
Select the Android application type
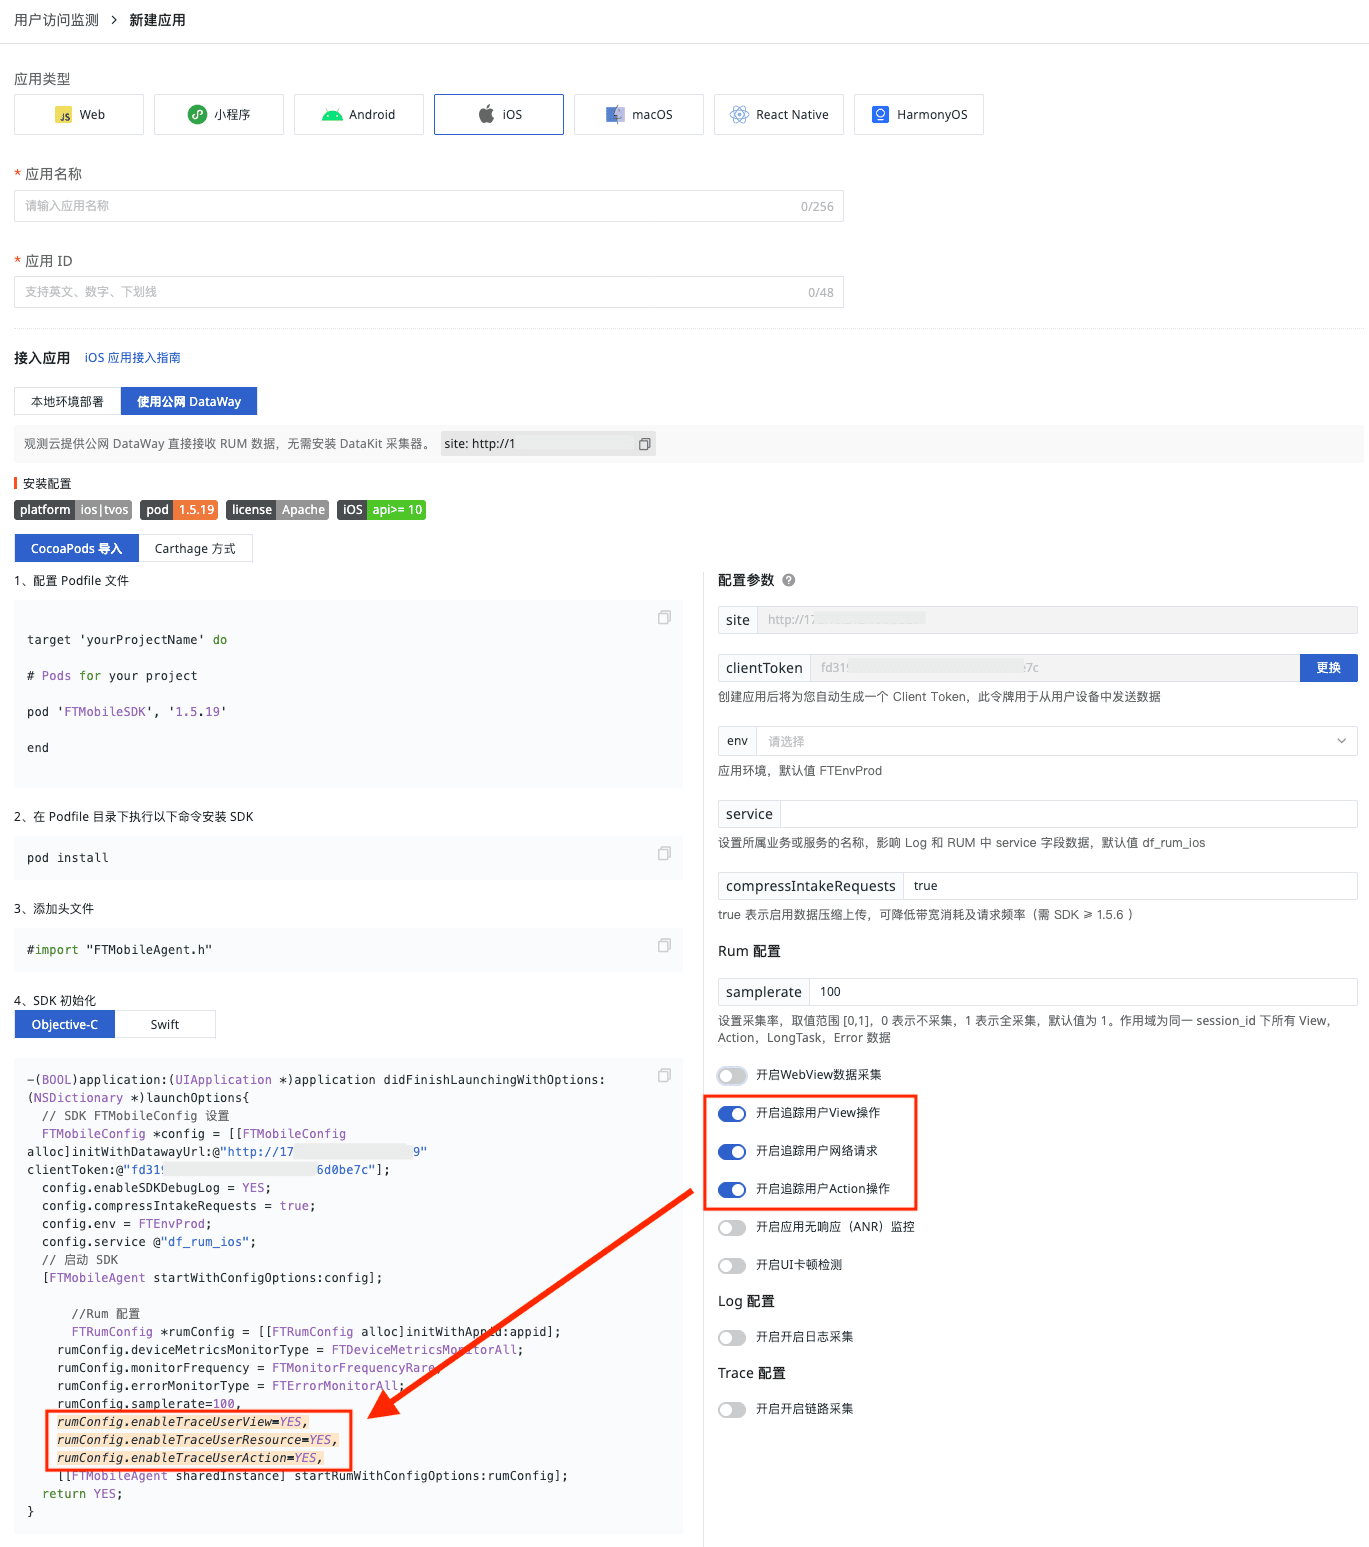click(359, 115)
